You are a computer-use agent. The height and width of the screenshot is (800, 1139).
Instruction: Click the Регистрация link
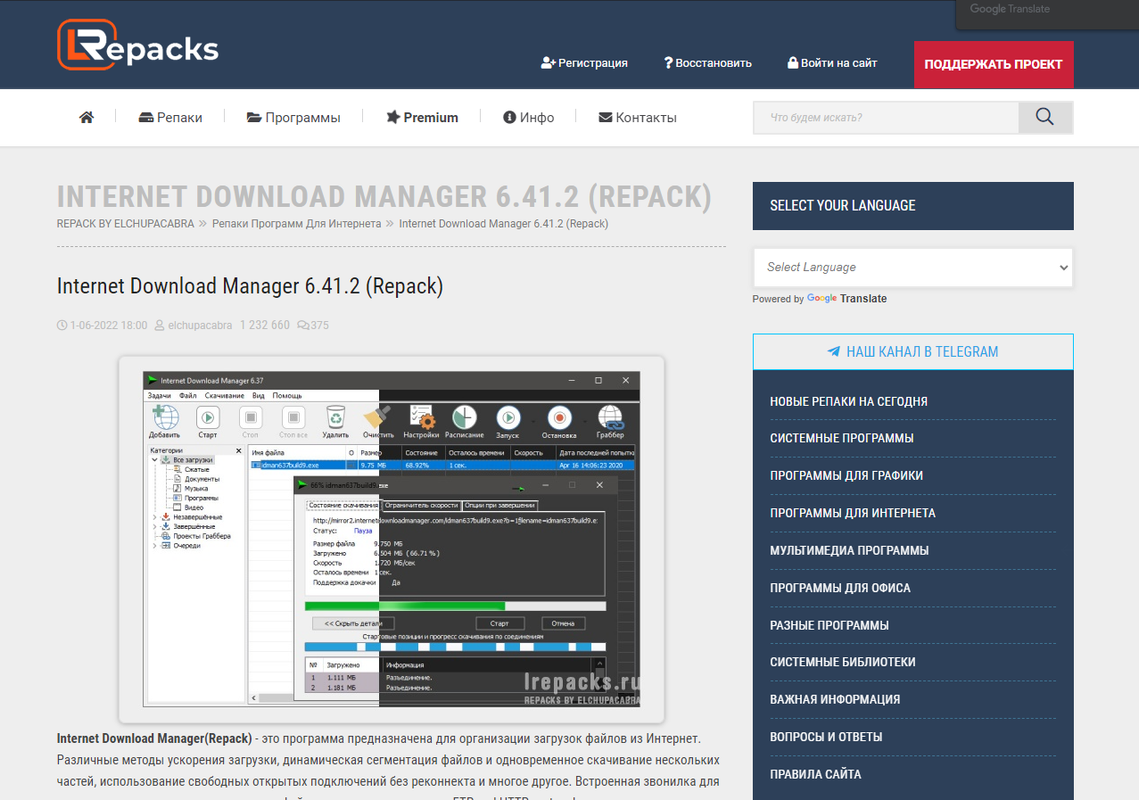[584, 63]
